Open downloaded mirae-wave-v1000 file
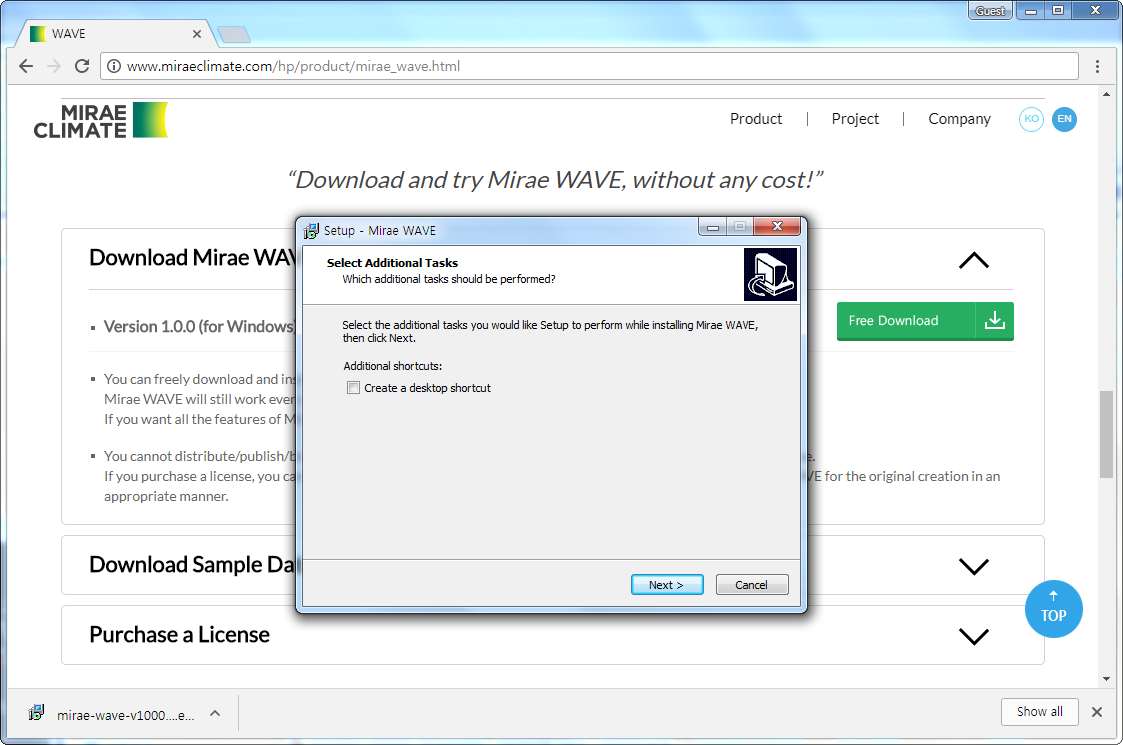 (x=125, y=715)
